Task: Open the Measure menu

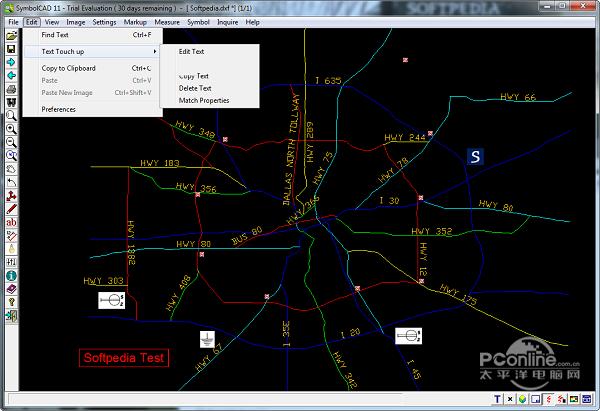Action: (167, 22)
